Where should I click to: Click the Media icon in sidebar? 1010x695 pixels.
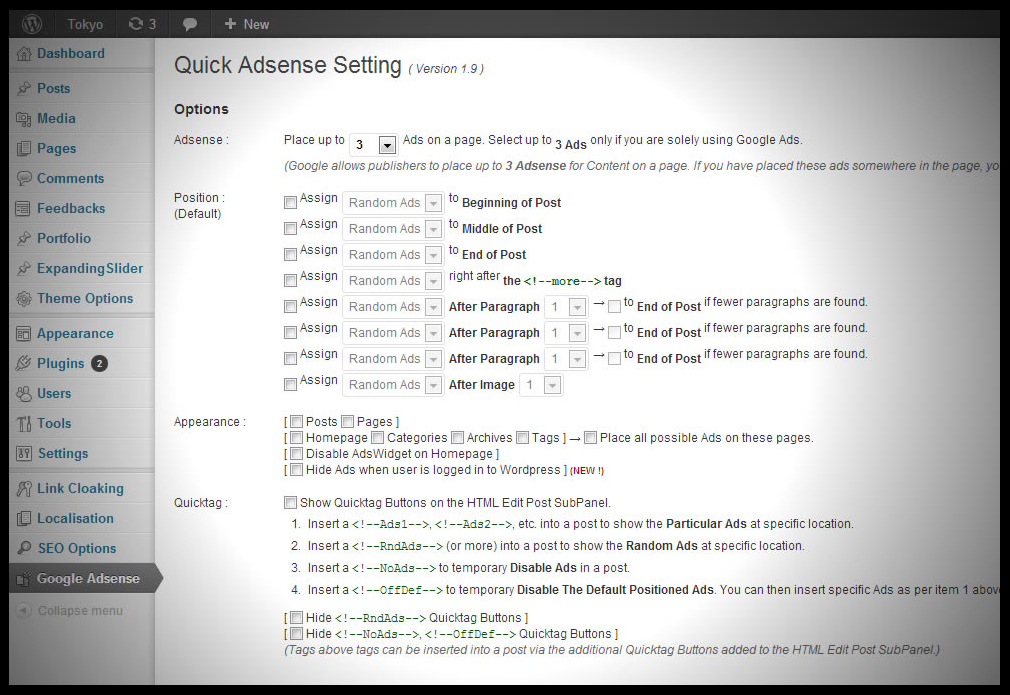tap(24, 119)
